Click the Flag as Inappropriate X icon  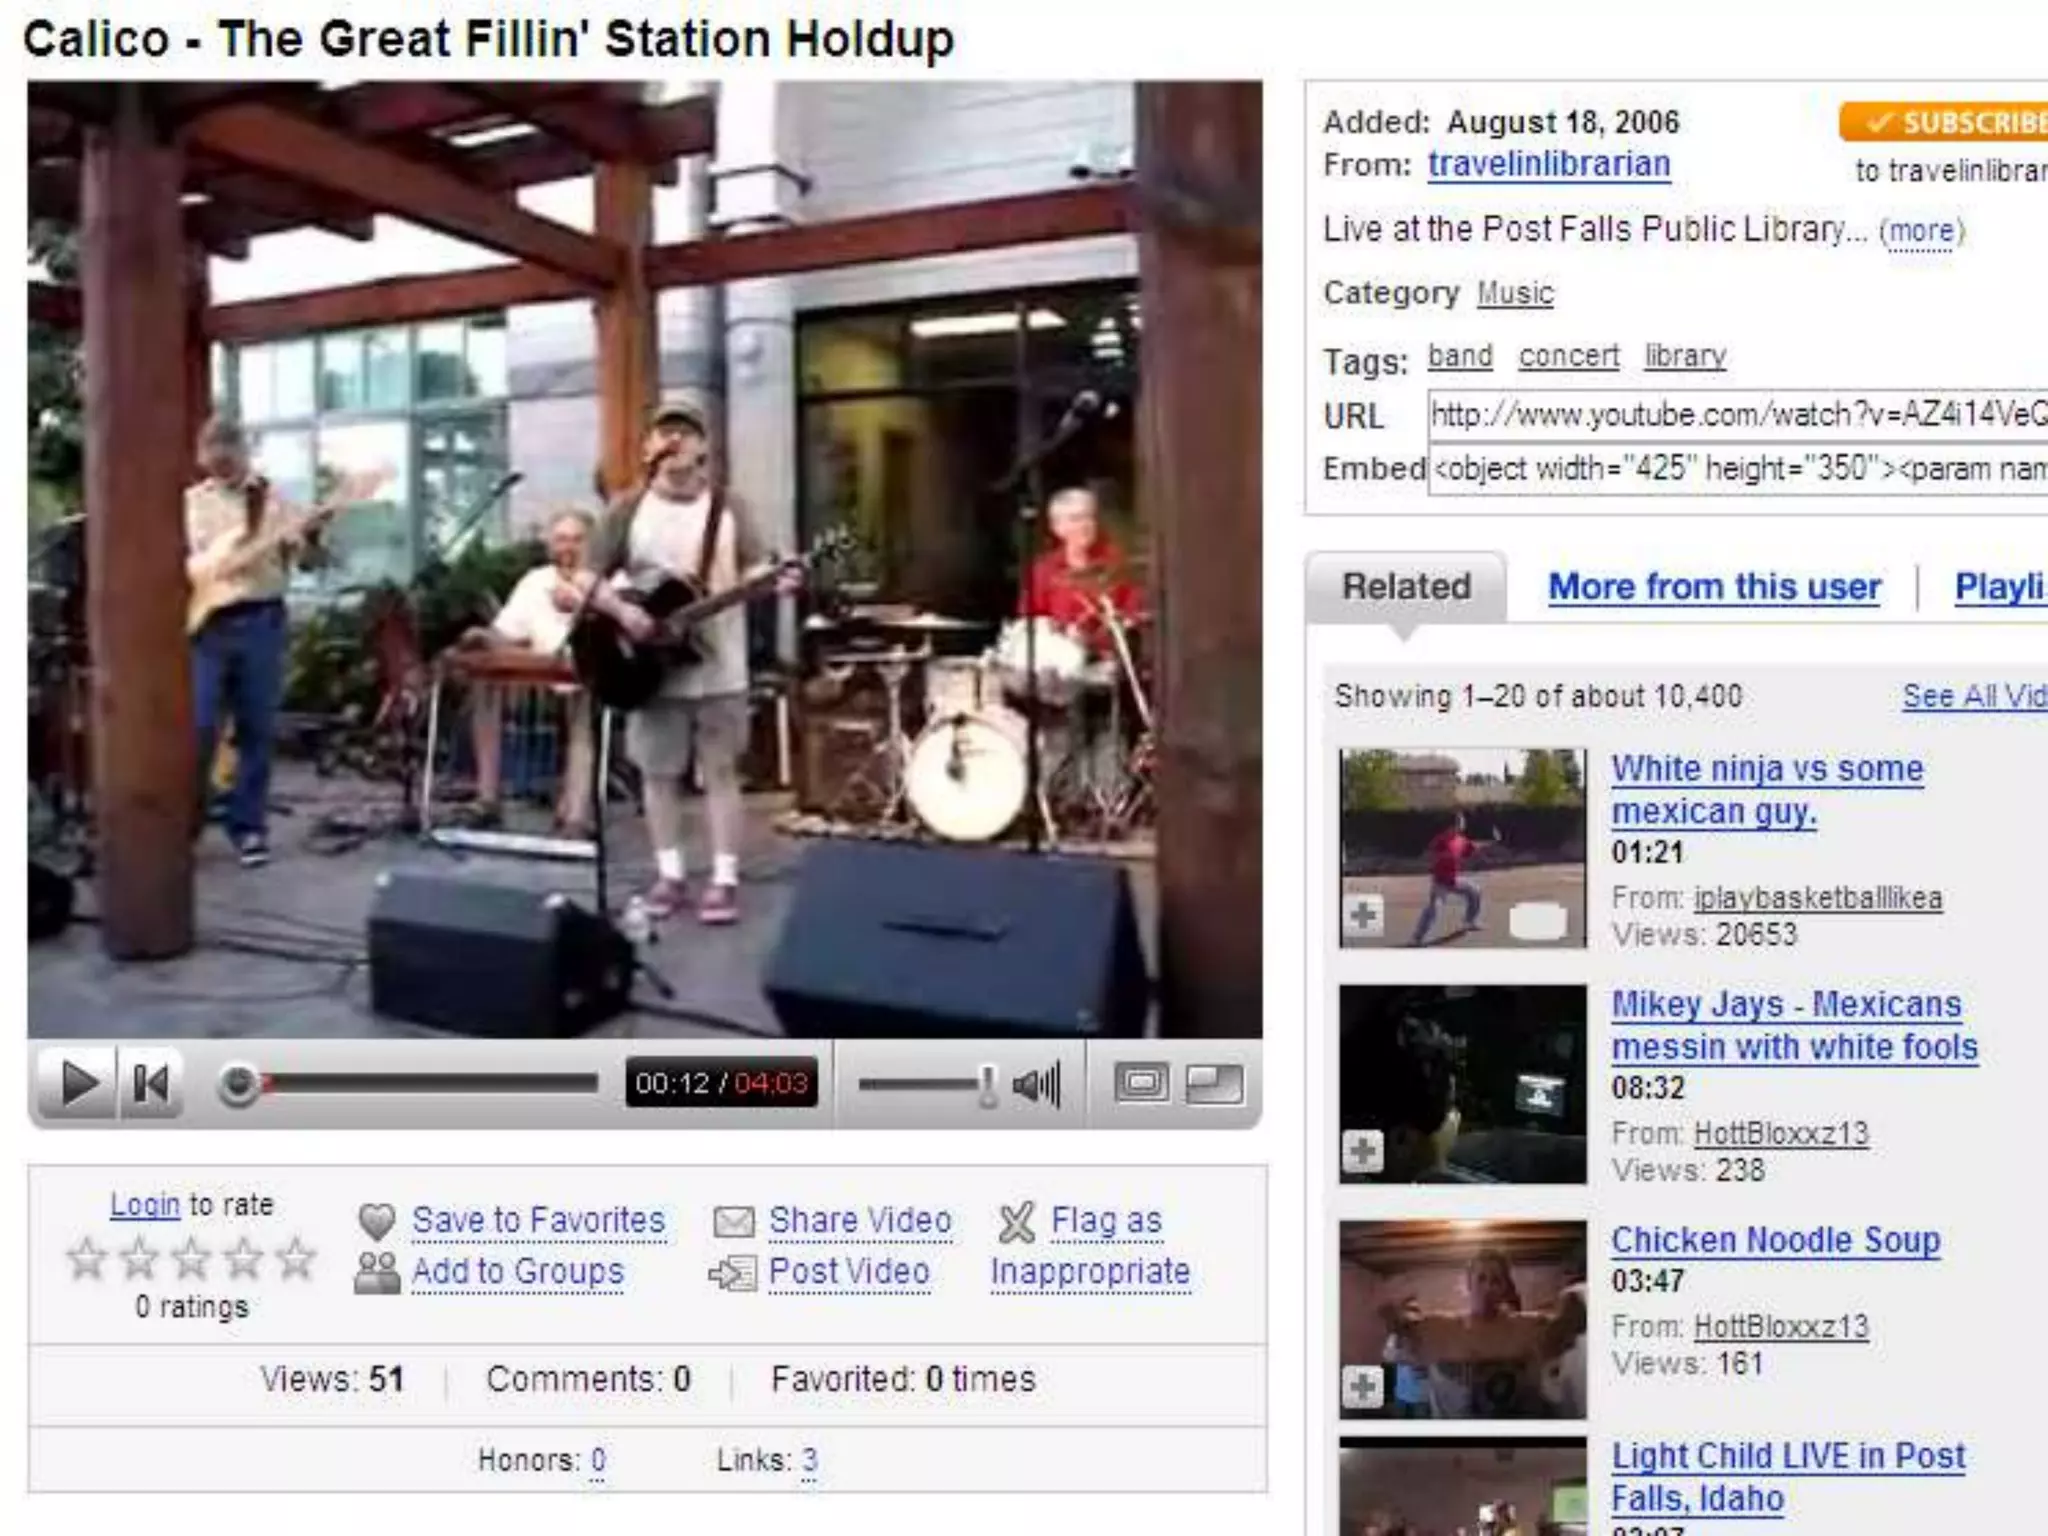pyautogui.click(x=1017, y=1221)
